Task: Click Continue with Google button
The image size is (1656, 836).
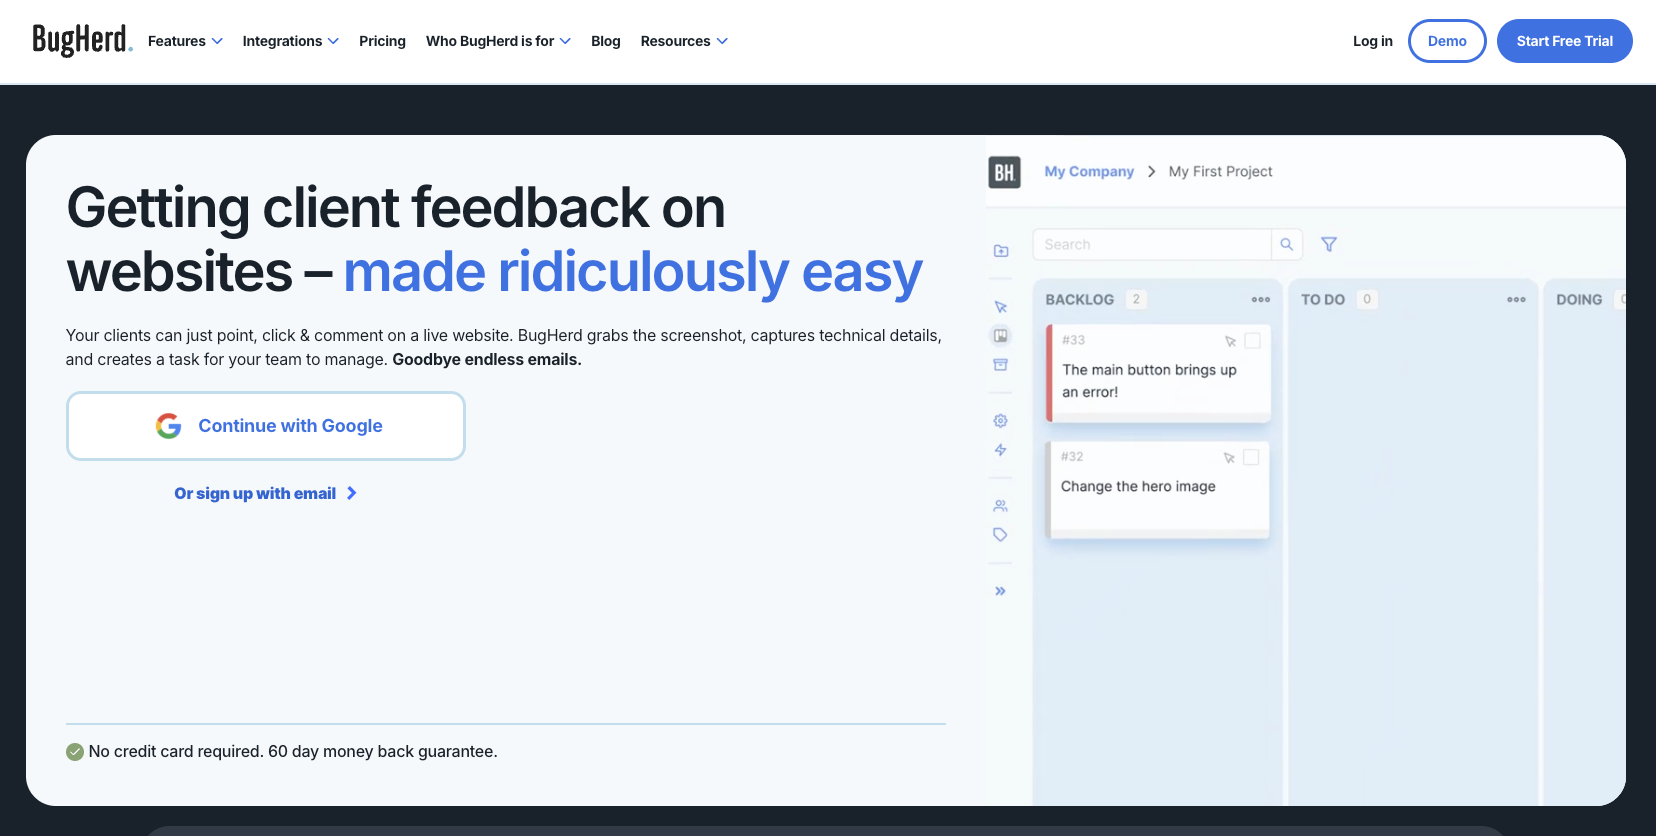Action: (266, 426)
